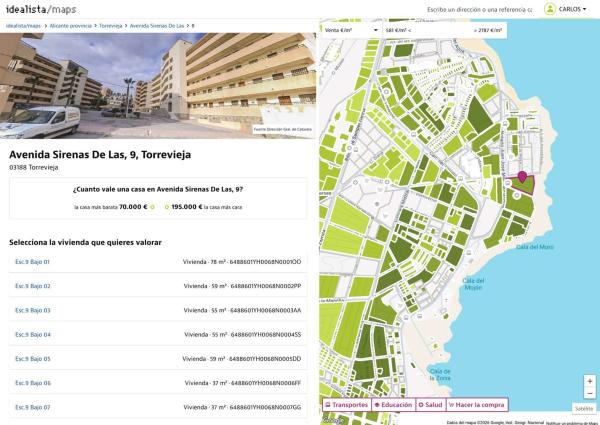The width and height of the screenshot is (600, 425).
Task: Click the 03188 Torrevieja postal code text
Action: (34, 168)
